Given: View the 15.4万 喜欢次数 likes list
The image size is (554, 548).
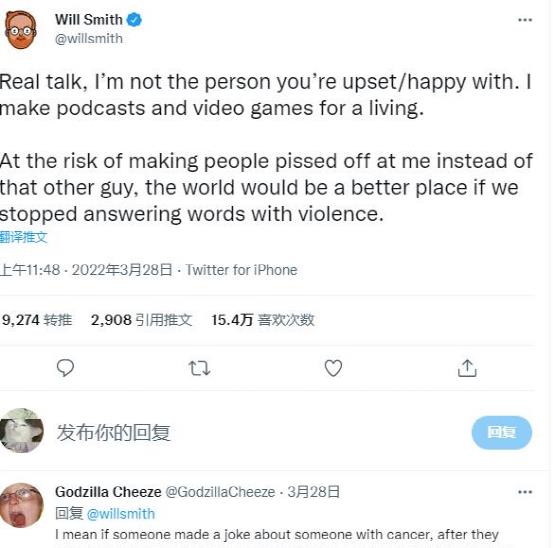Looking at the screenshot, I should click(263, 320).
